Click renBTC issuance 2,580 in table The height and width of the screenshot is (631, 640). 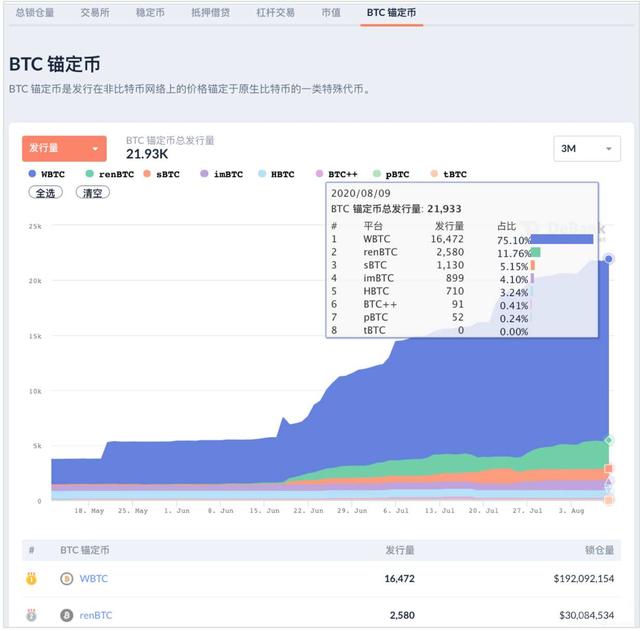[402, 615]
